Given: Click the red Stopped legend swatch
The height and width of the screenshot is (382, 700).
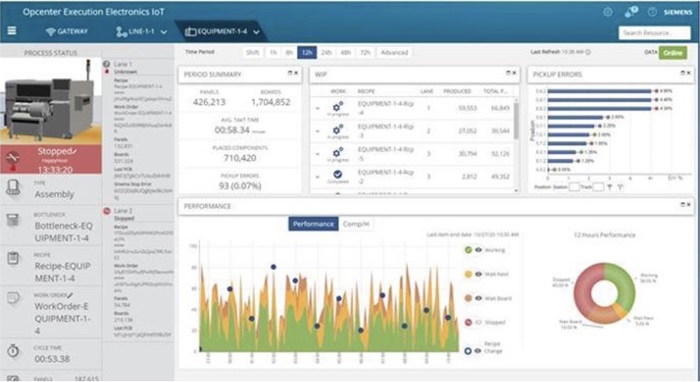Looking at the screenshot, I should coord(468,322).
